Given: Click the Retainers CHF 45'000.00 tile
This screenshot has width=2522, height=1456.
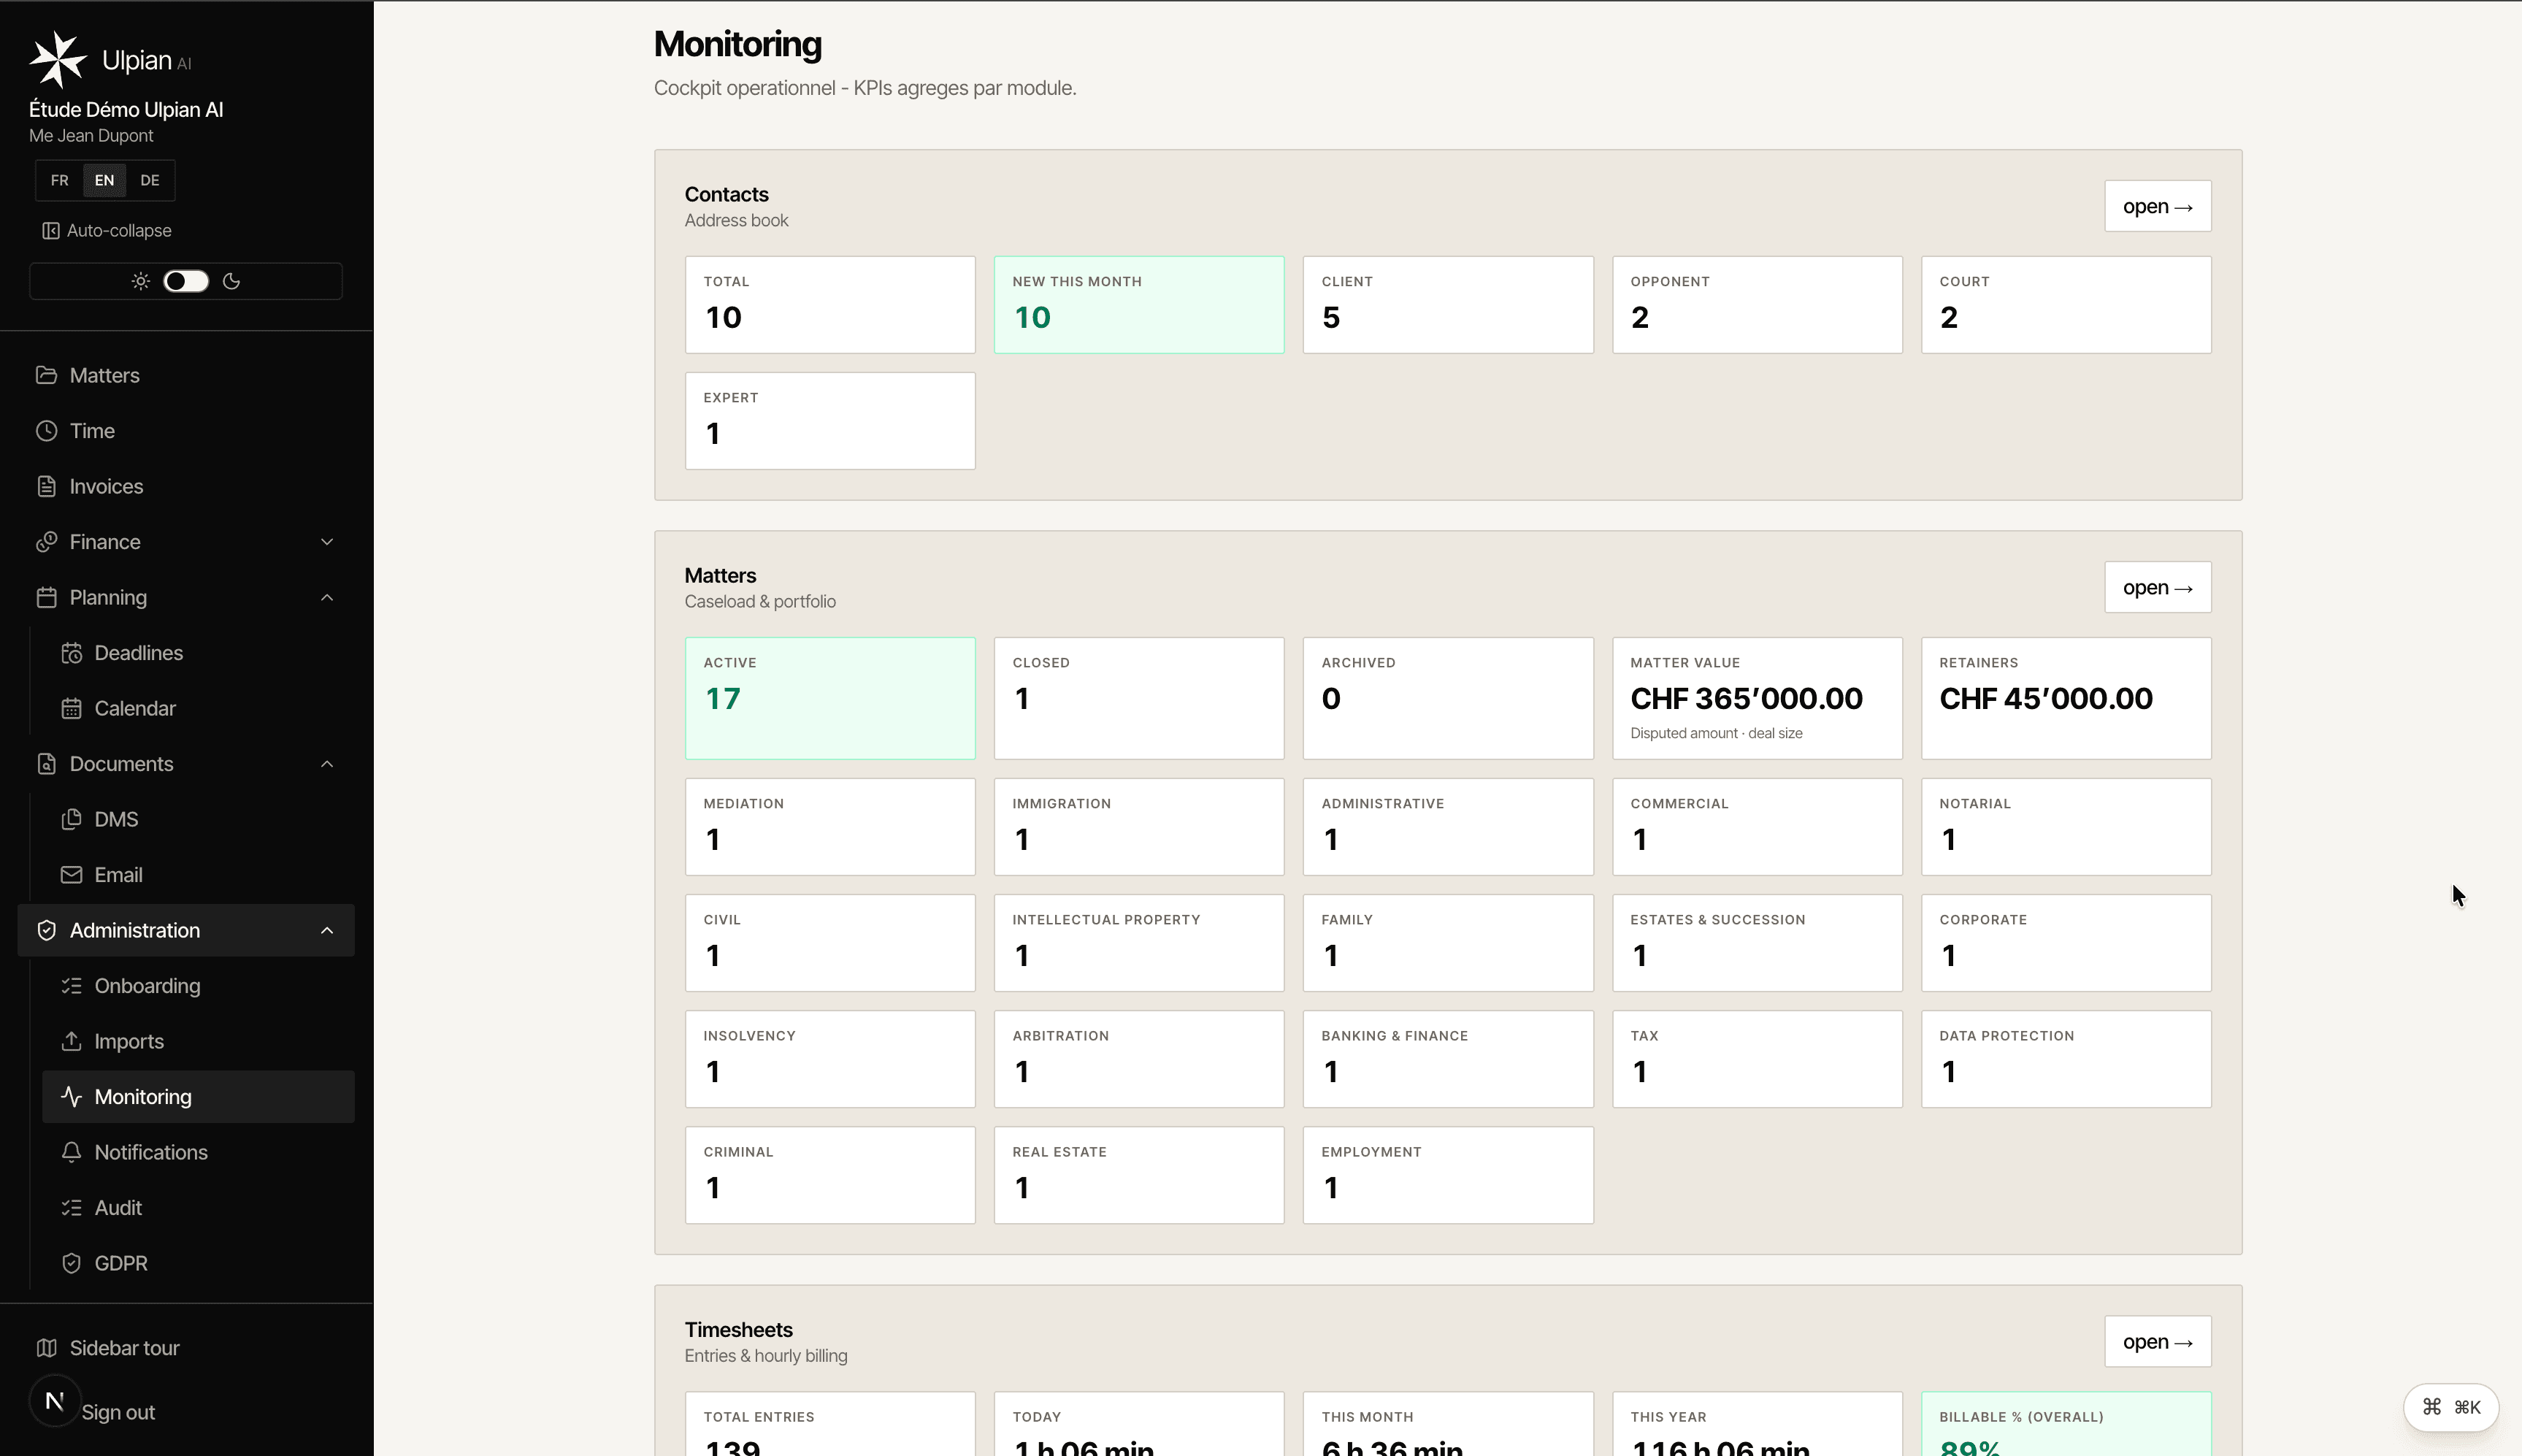Looking at the screenshot, I should (2066, 698).
